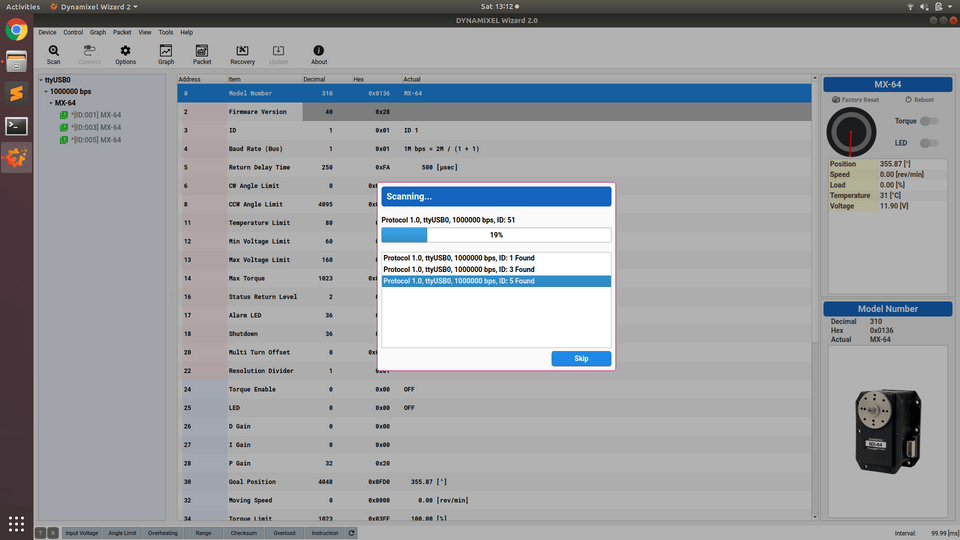Viewport: 960px width, 540px height.
Task: Open system tray power menu icon
Action: pos(939,7)
